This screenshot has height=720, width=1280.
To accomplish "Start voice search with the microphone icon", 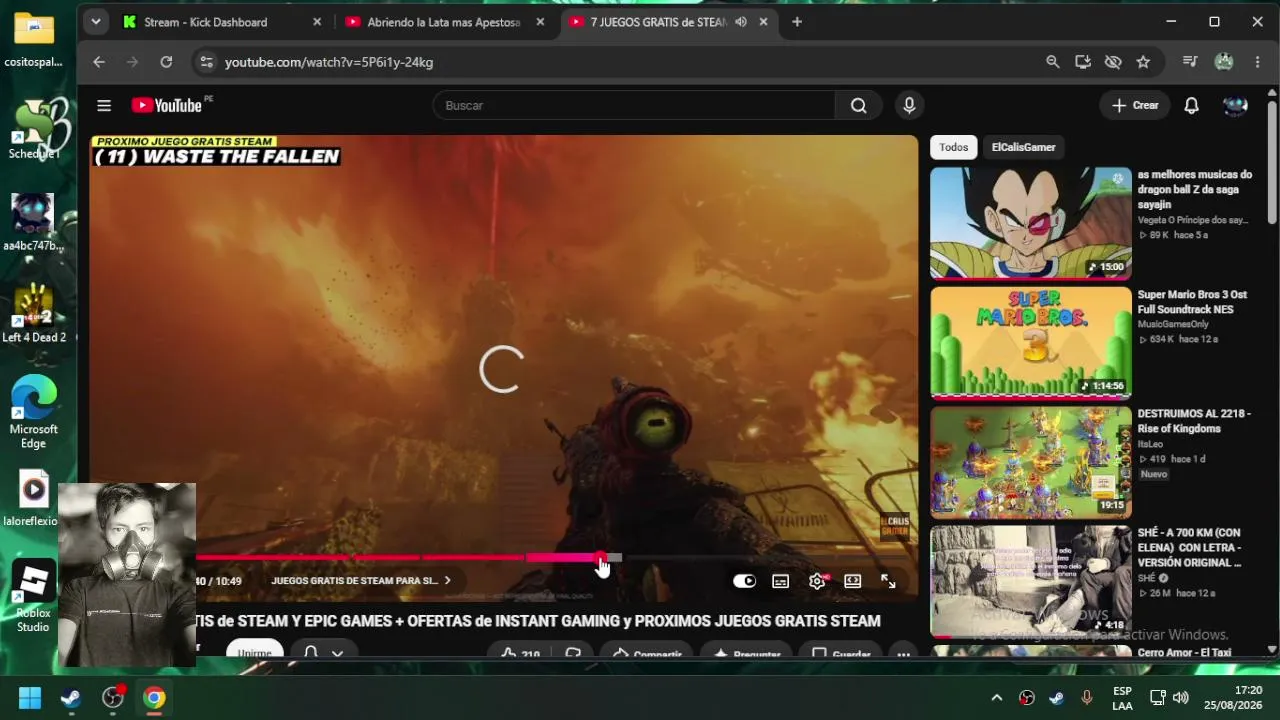I will (x=909, y=105).
